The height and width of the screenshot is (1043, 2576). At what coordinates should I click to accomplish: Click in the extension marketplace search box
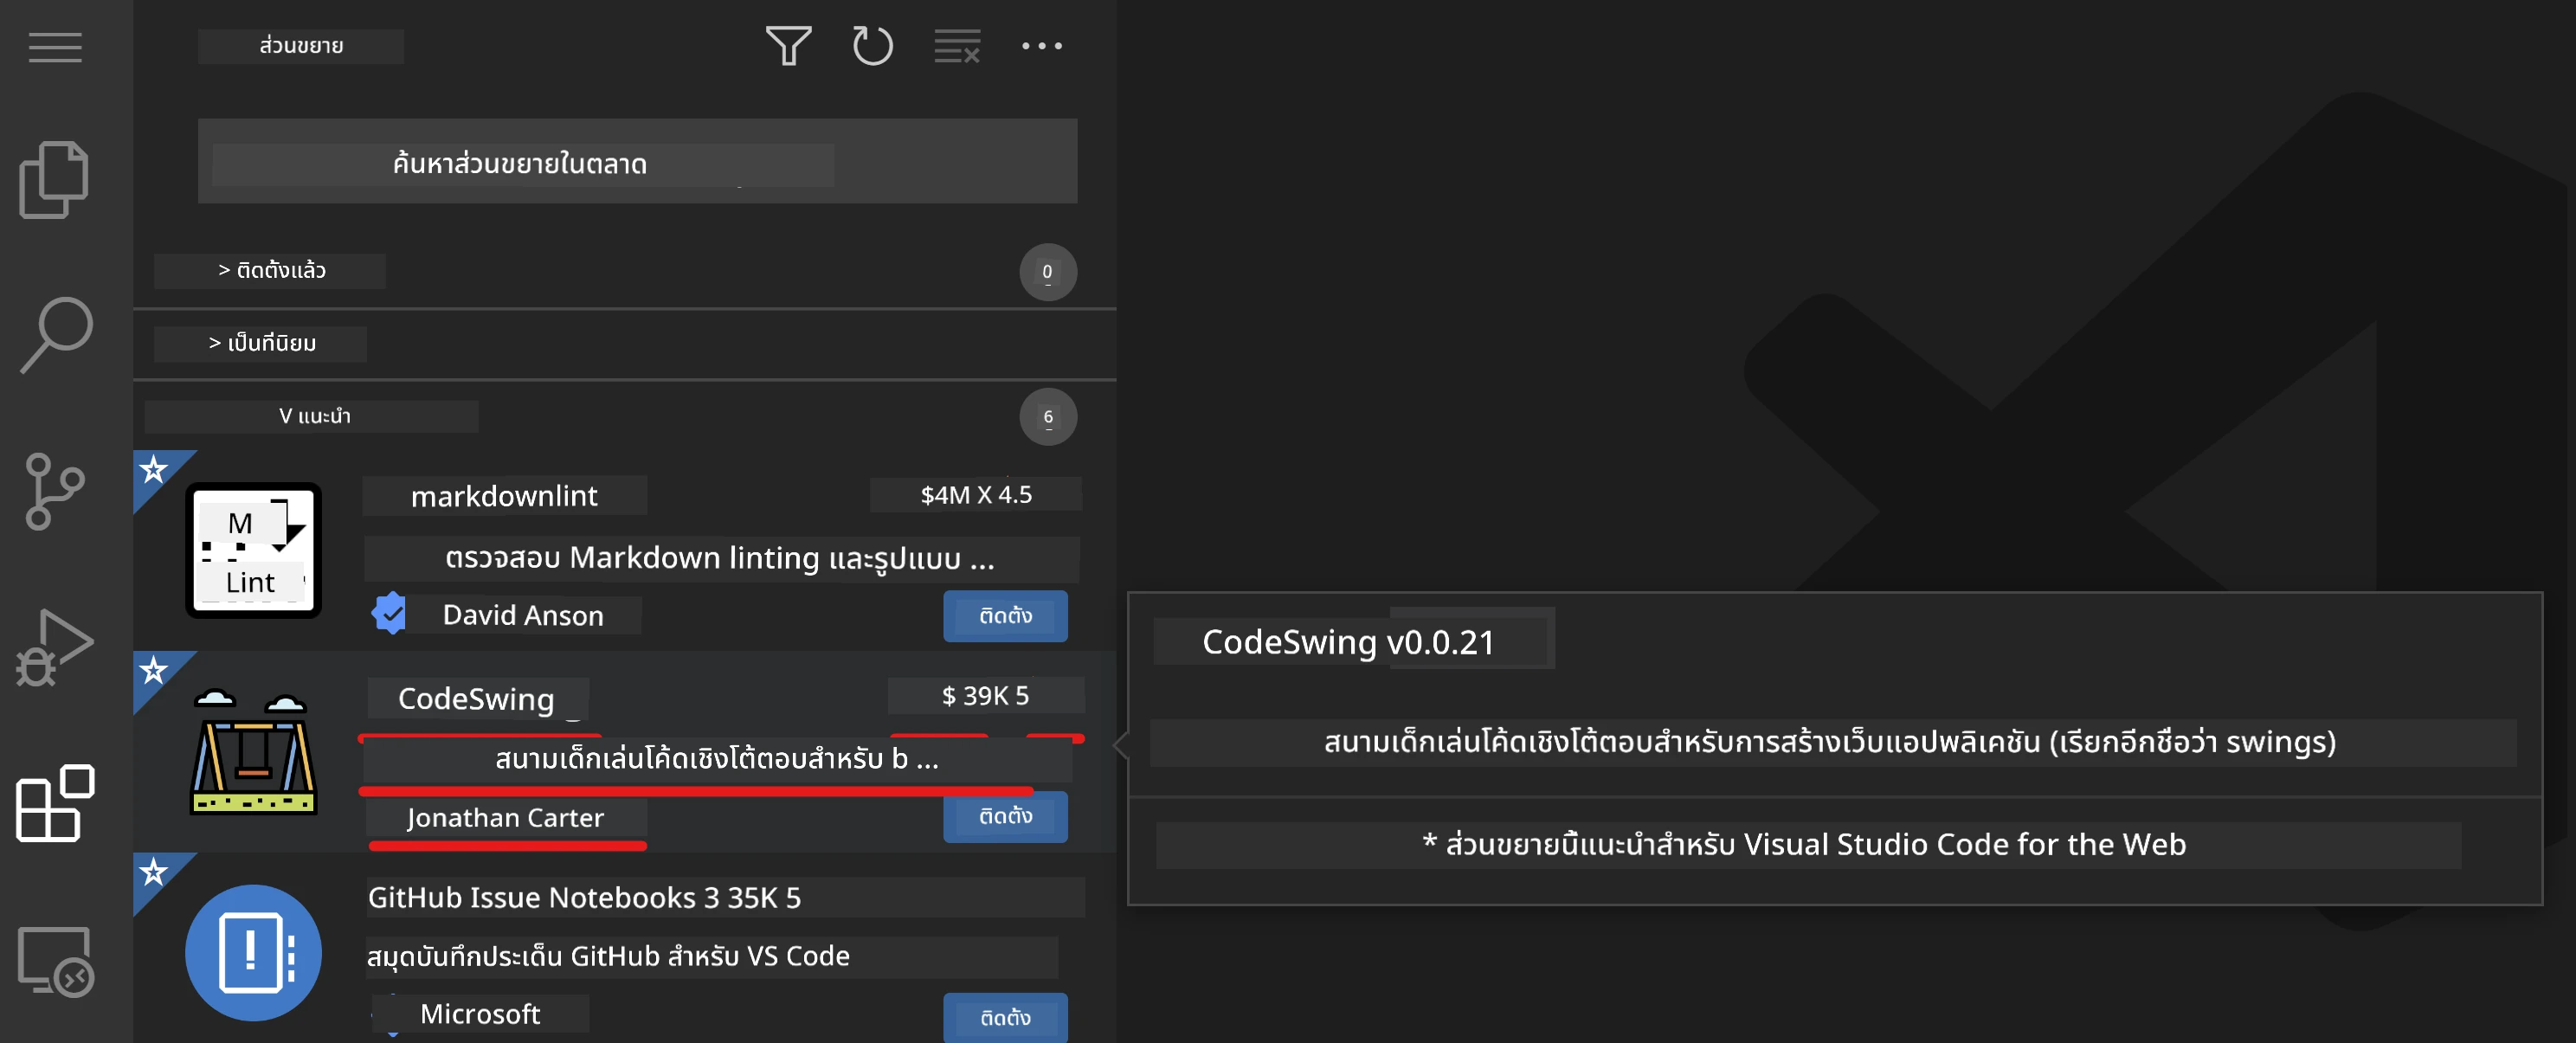(x=637, y=162)
